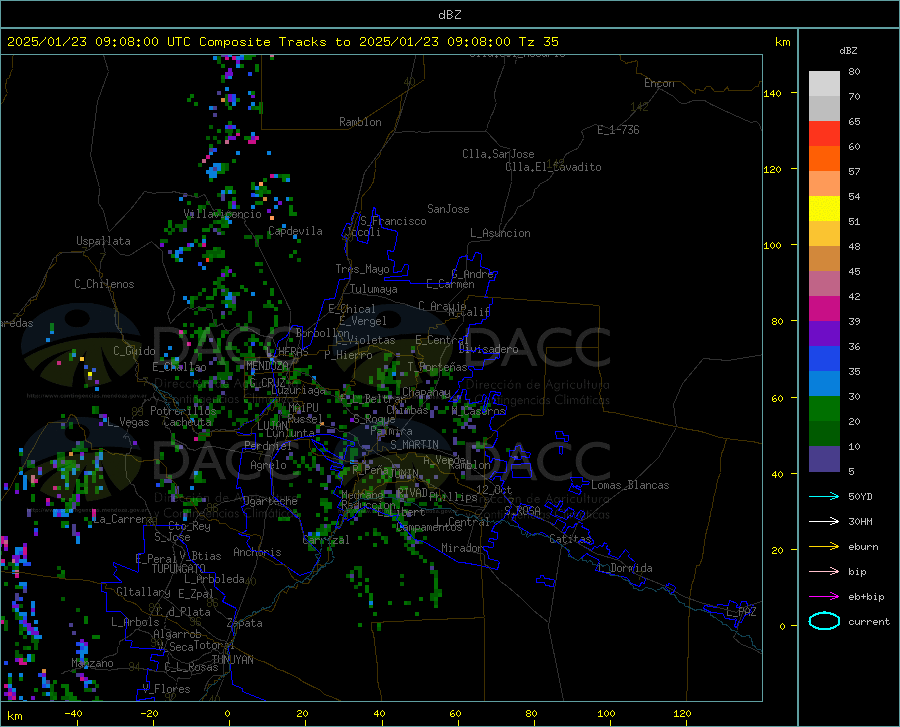Image resolution: width=900 pixels, height=727 pixels.
Task: Click the MENDOZA city label
Action: click(x=267, y=366)
